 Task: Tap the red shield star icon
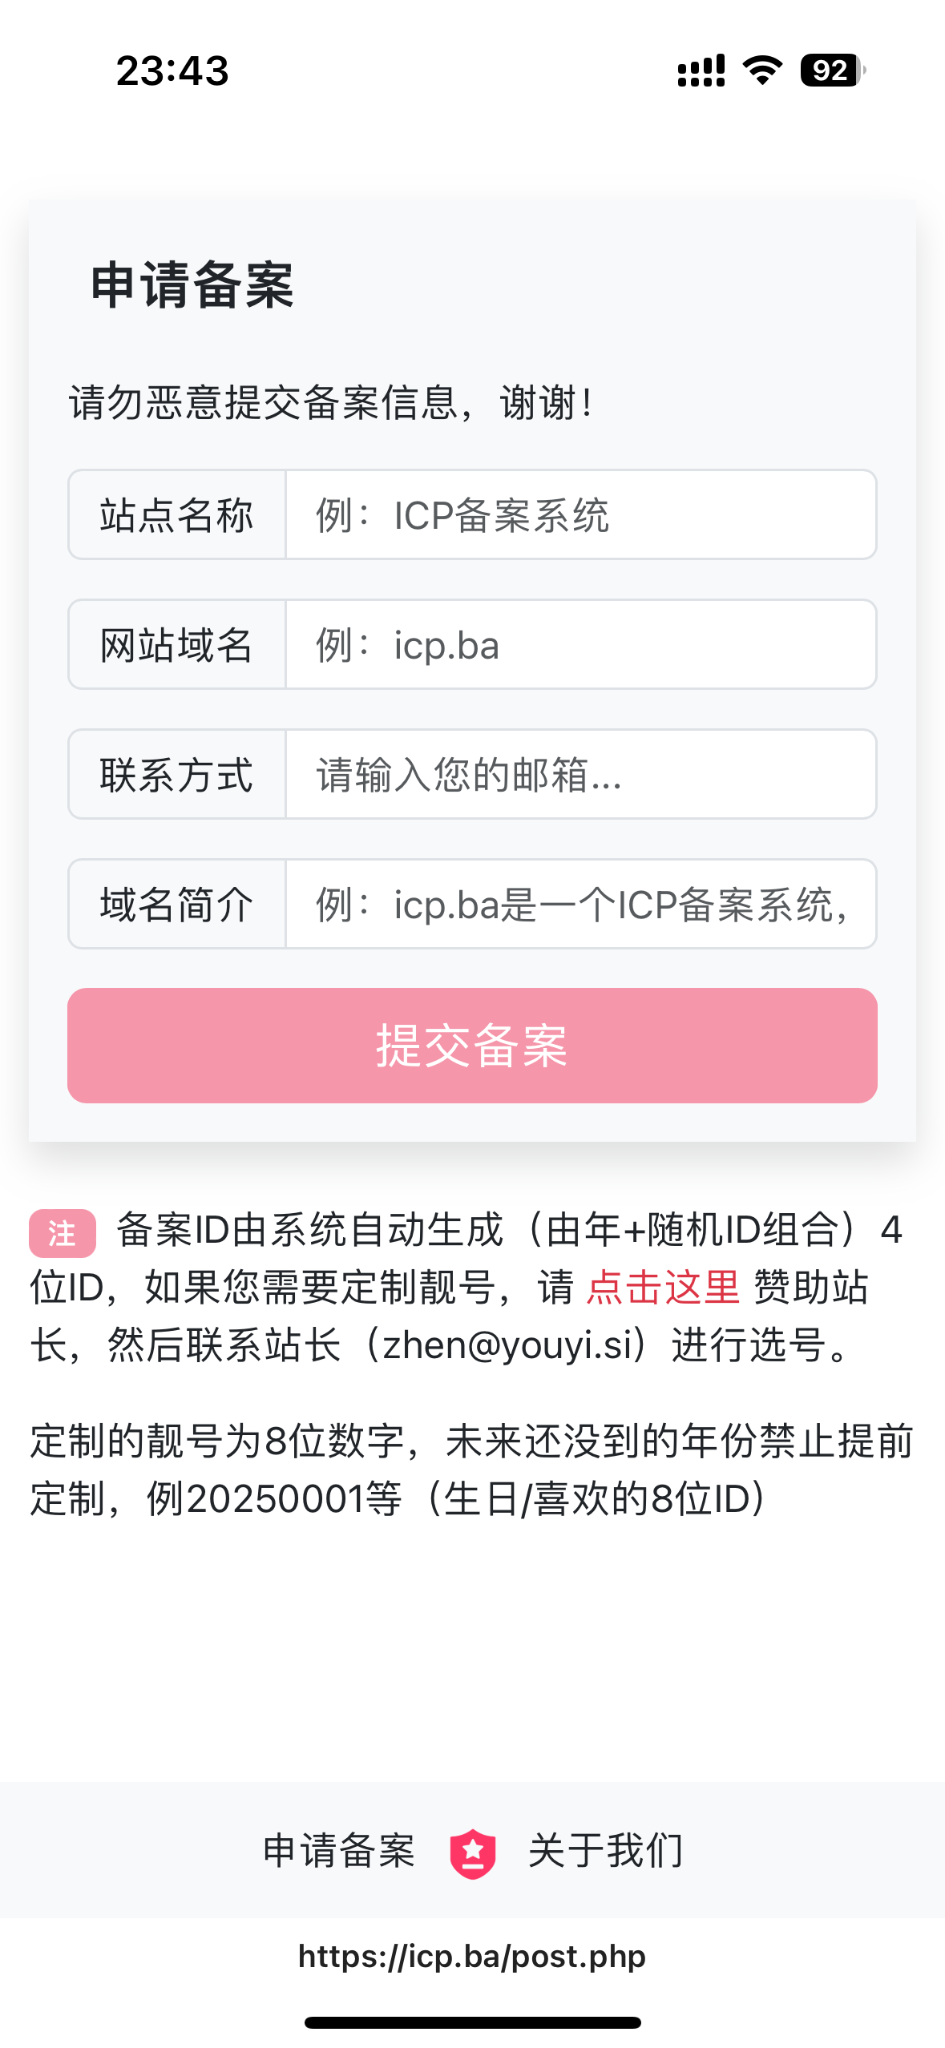click(x=473, y=1854)
